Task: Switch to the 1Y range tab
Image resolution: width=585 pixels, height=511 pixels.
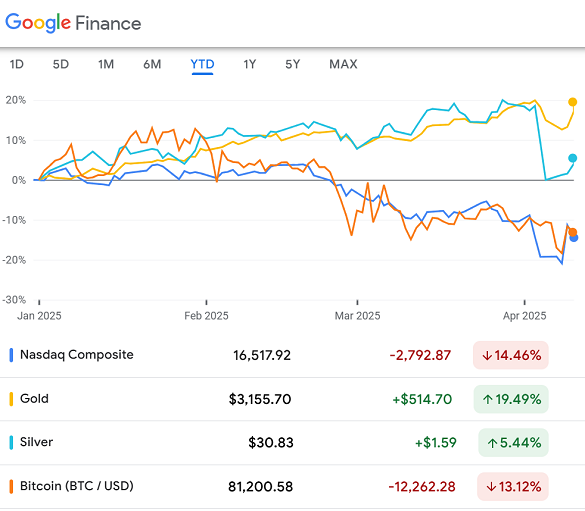Action: coord(250,65)
